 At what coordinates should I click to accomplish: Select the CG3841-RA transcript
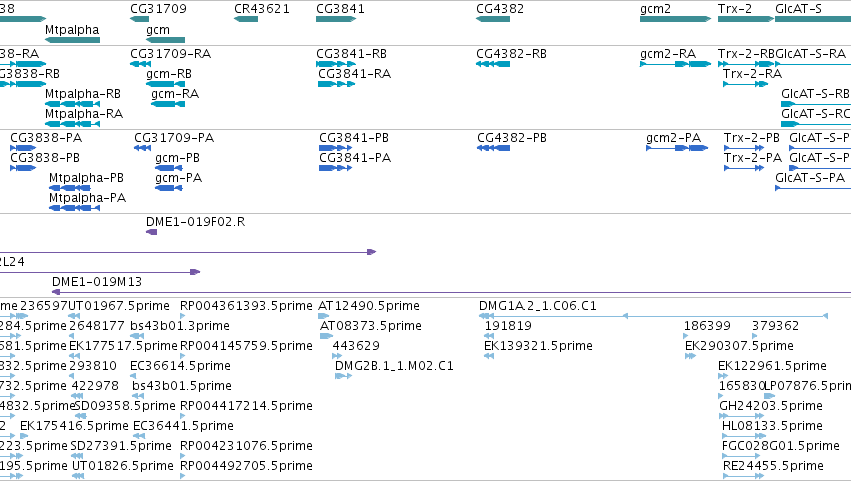pyautogui.click(x=336, y=84)
